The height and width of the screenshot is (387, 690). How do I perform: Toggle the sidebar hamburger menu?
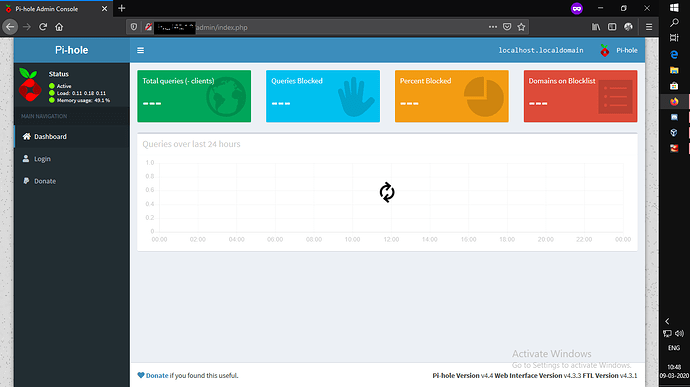click(140, 50)
